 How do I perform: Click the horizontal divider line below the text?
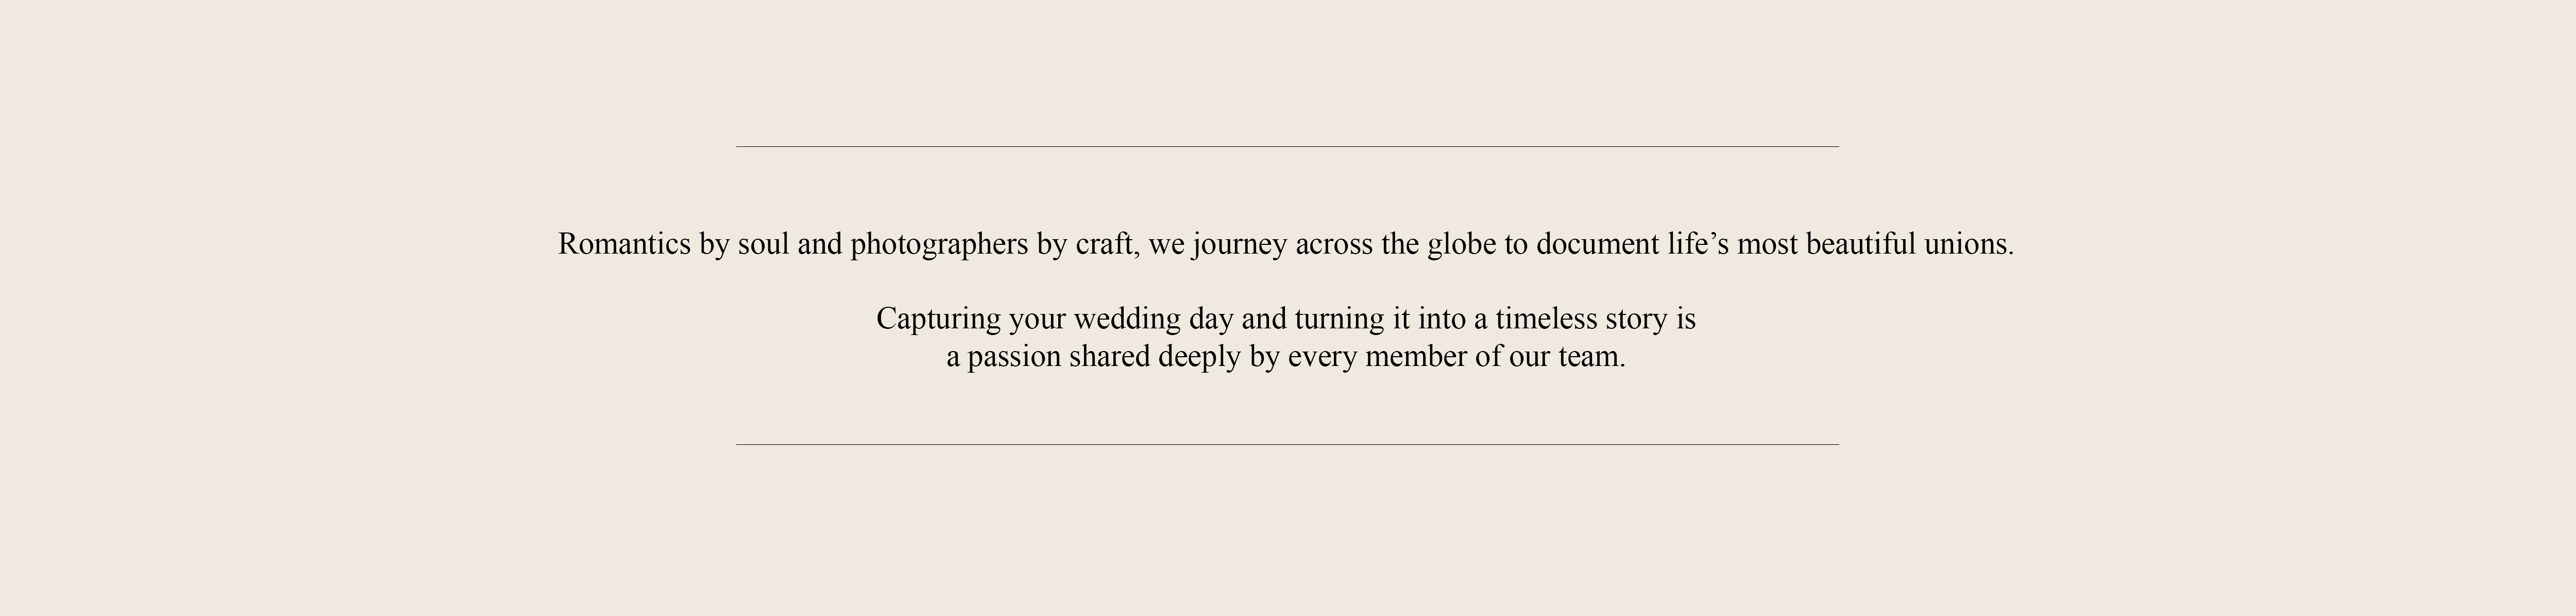point(1287,445)
